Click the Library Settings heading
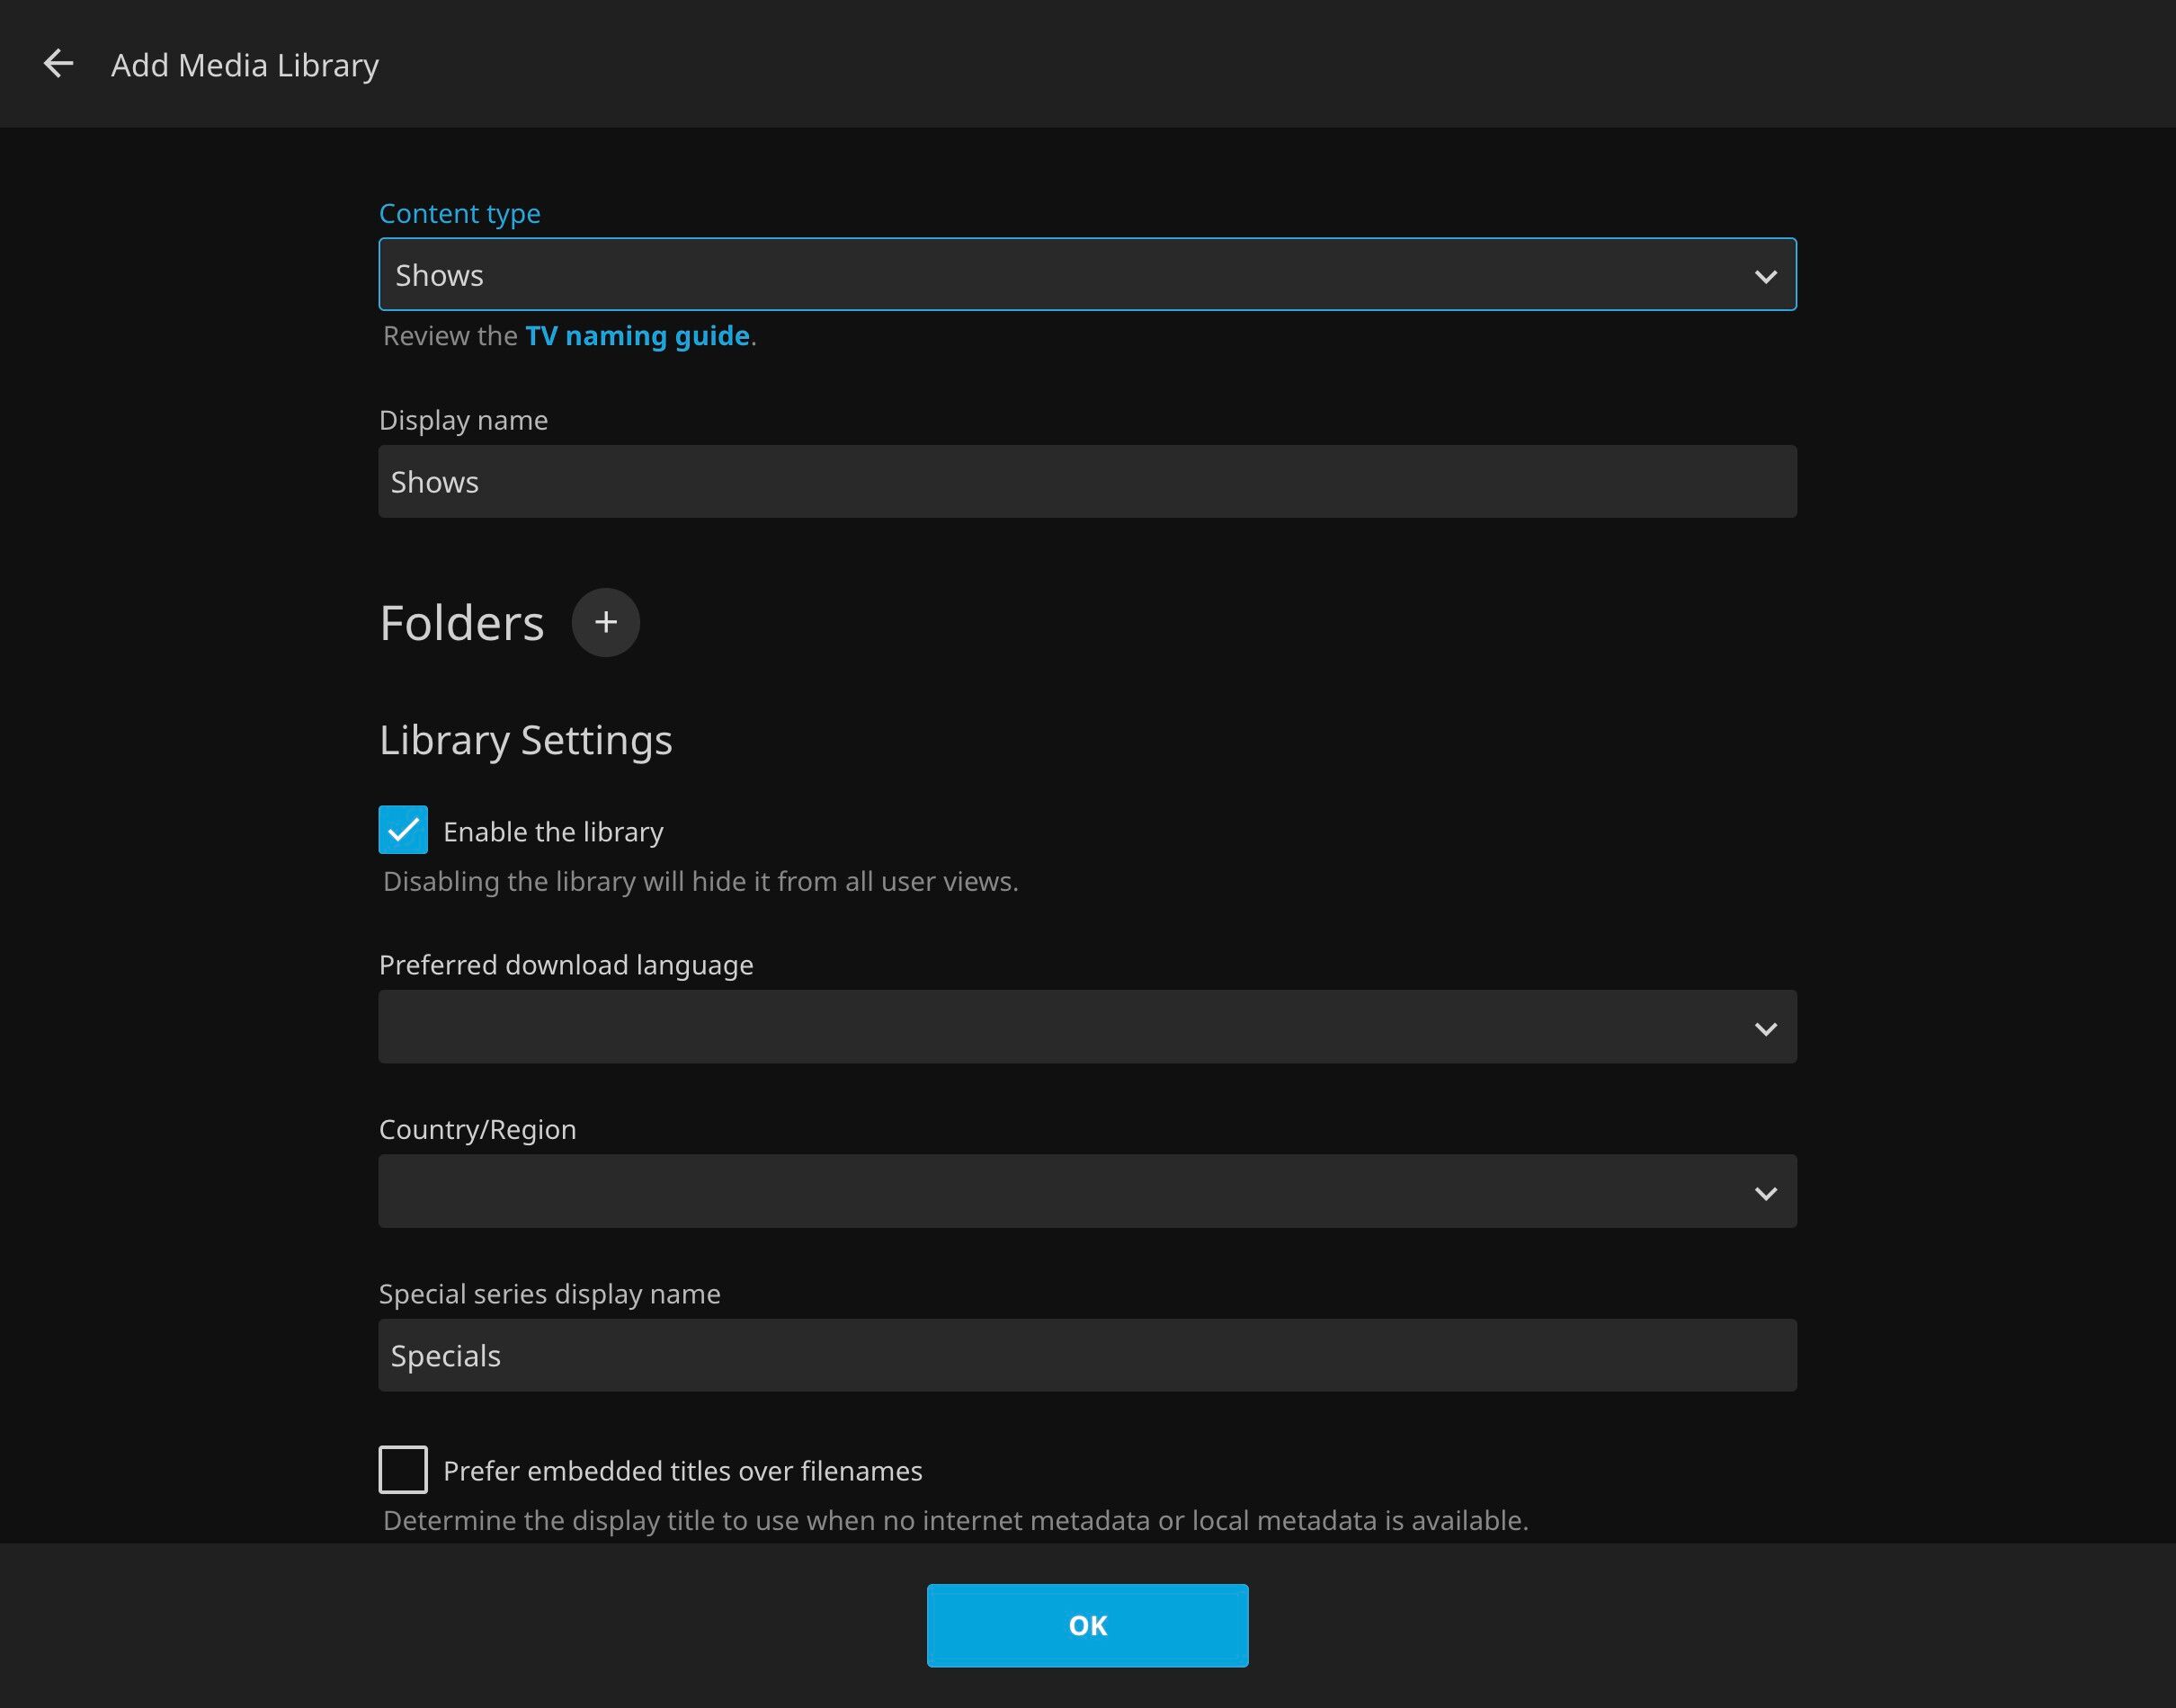Image resolution: width=2176 pixels, height=1708 pixels. (x=525, y=740)
